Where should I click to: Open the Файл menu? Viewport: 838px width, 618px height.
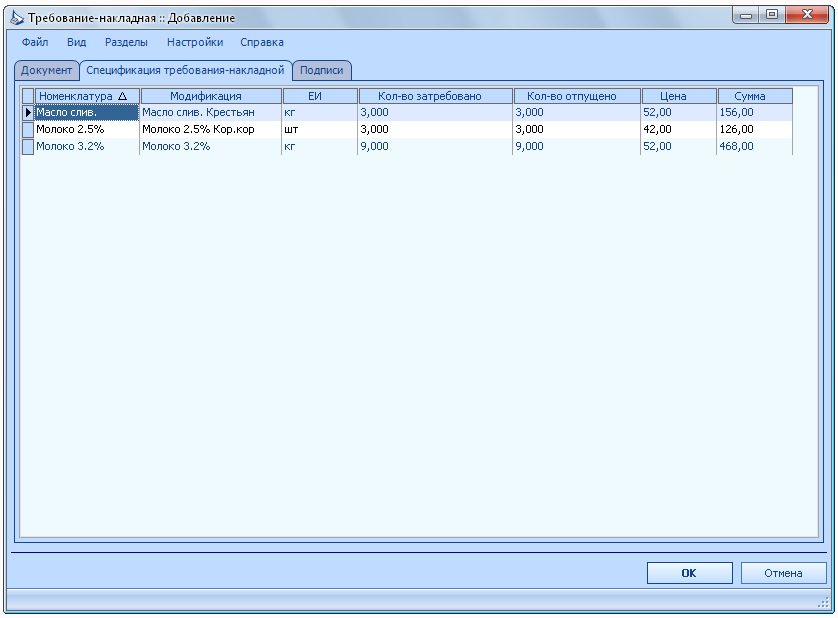point(35,42)
